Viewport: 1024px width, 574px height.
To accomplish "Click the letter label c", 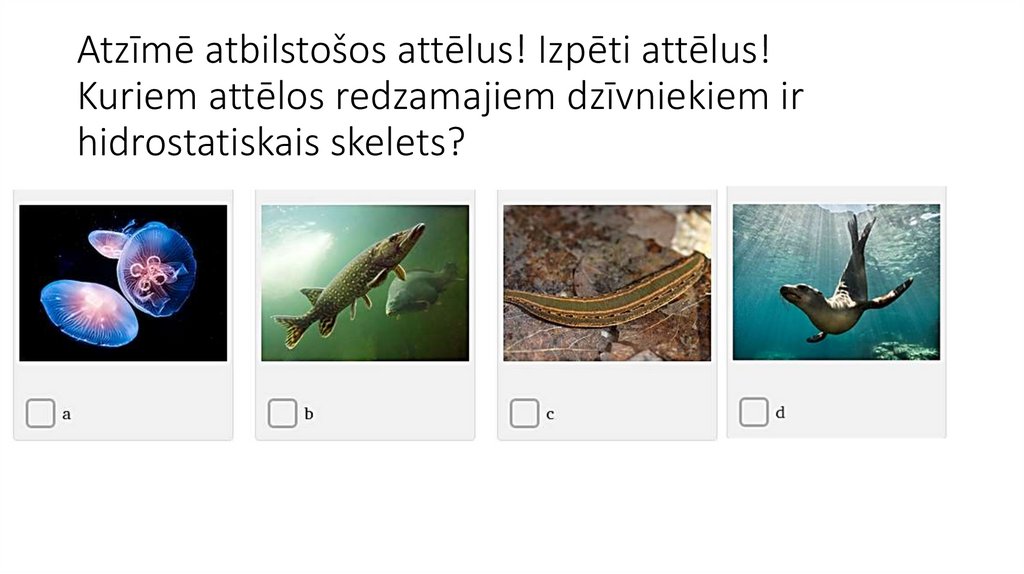I will point(550,415).
